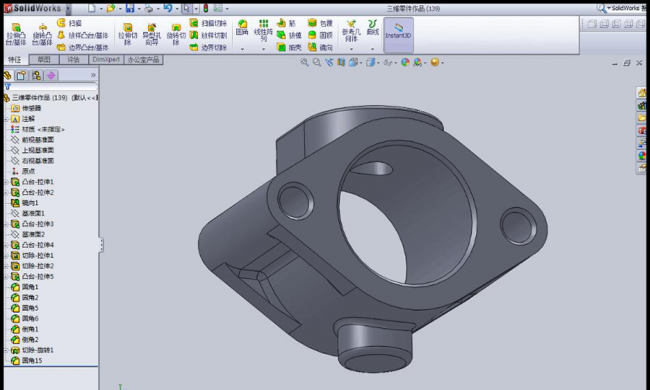
Task: Click the Dome (圆顶) tool
Action: [320, 35]
